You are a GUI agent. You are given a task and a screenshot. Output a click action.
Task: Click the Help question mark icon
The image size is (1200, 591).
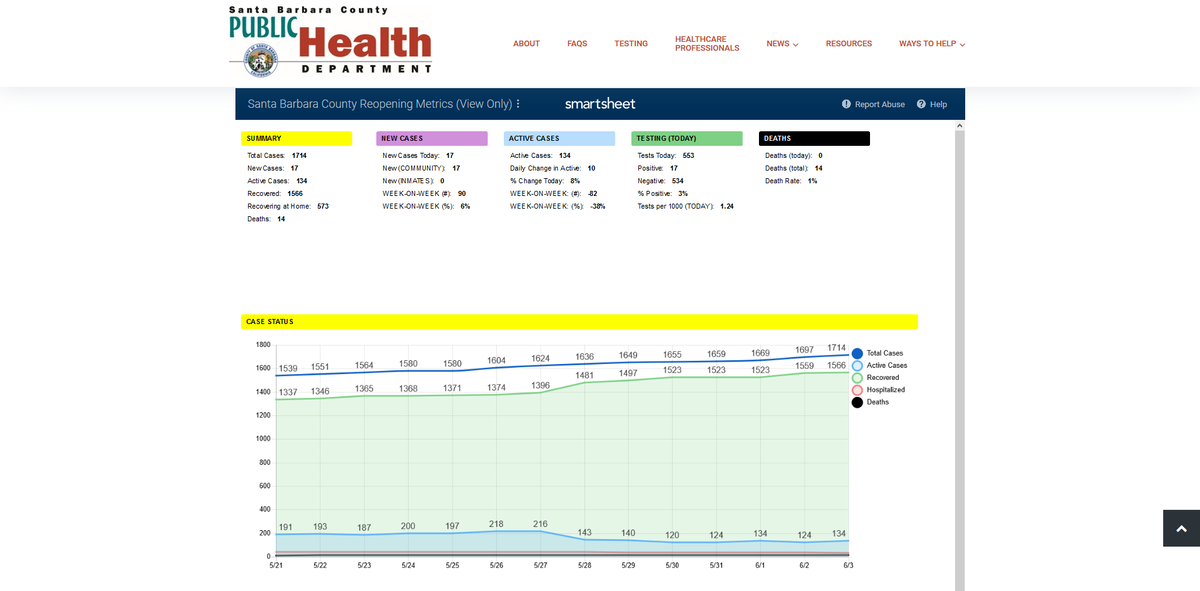(921, 104)
